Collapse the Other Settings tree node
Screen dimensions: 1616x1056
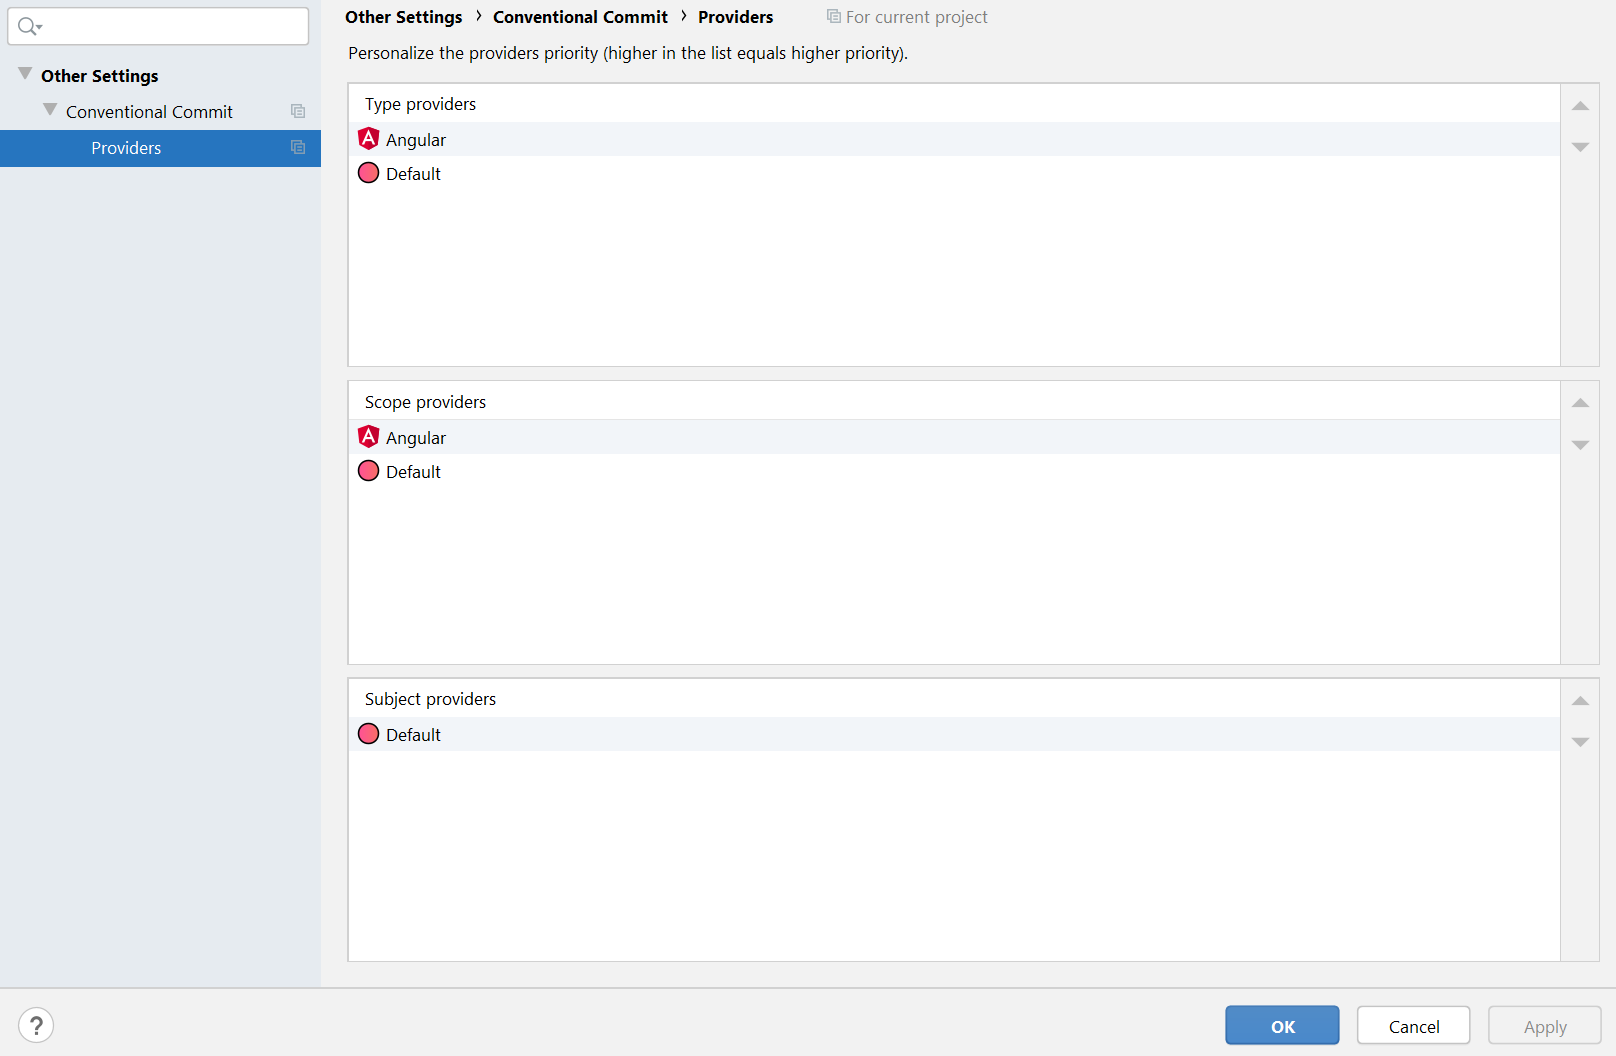tap(25, 74)
